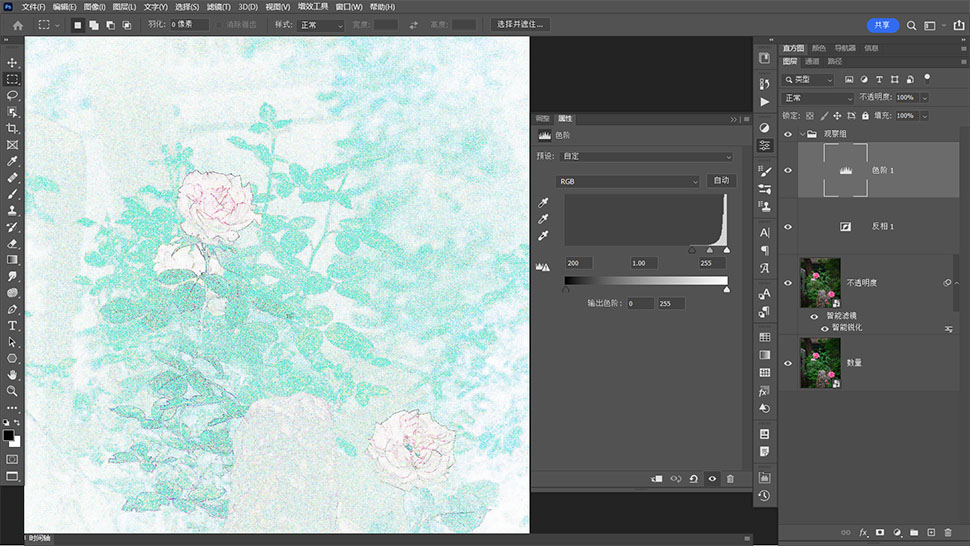Click the white point eyedropper in Levels
Screen dimensions: 970x546
click(x=543, y=236)
